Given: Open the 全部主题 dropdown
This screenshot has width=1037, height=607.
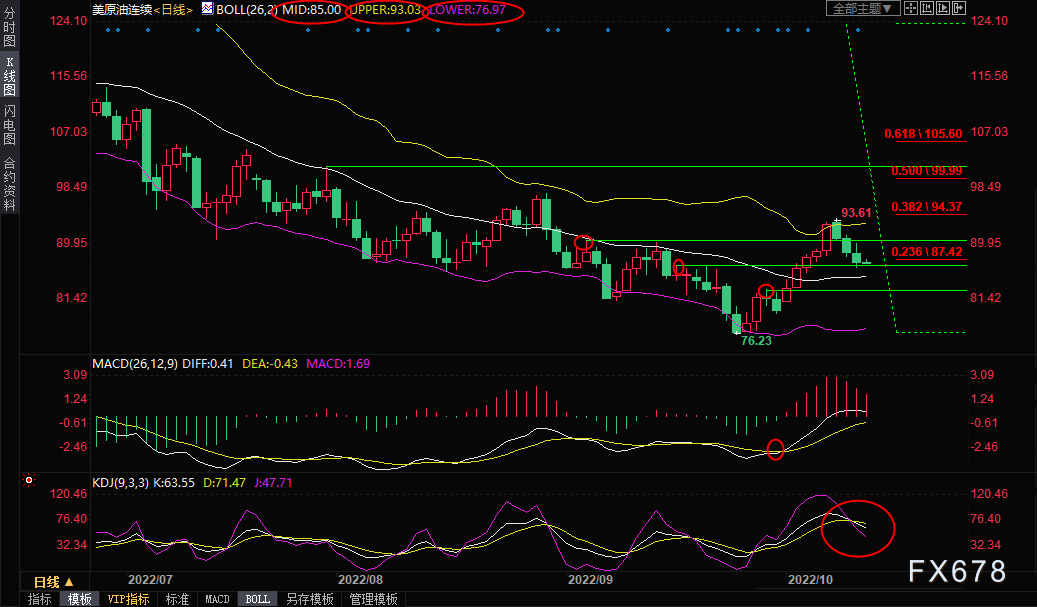Looking at the screenshot, I should click(x=862, y=8).
